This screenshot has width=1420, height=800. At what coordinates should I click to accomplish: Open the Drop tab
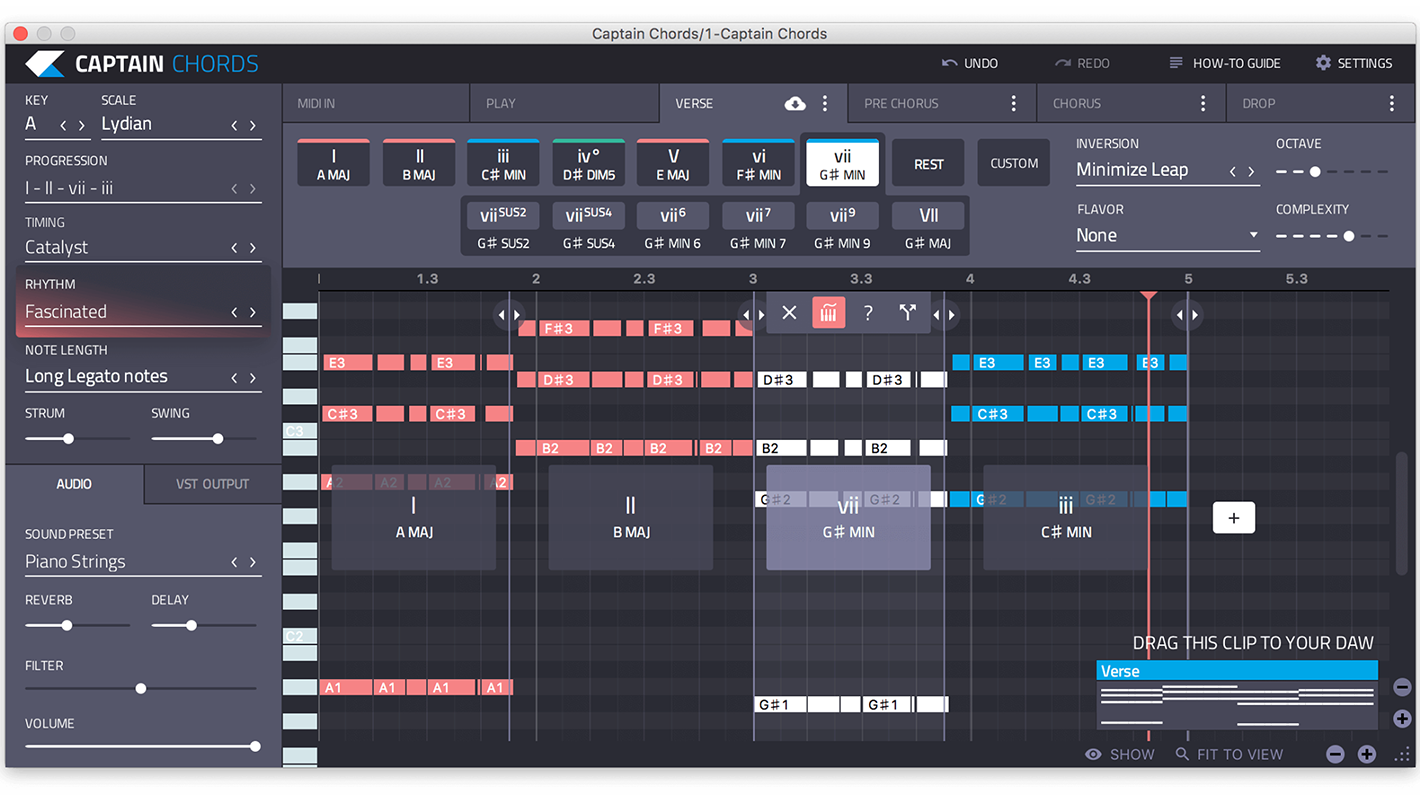coord(1258,103)
